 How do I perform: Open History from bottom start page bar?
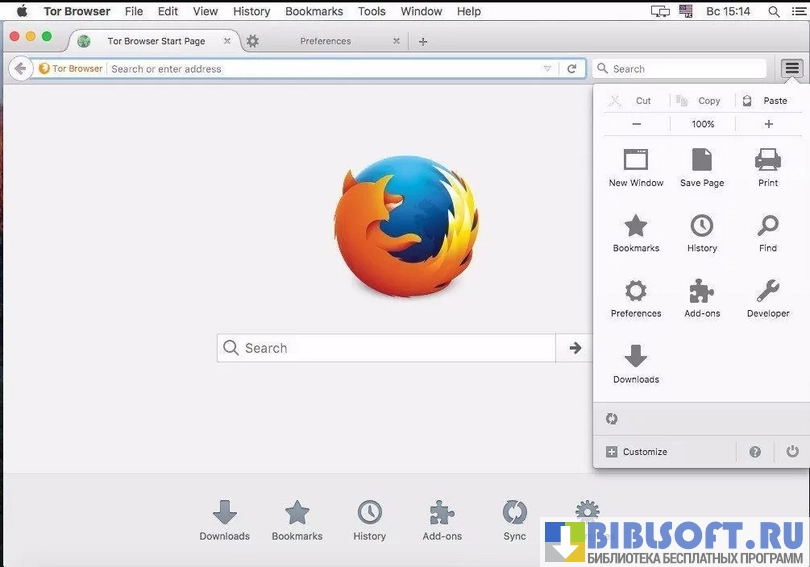coord(369,513)
